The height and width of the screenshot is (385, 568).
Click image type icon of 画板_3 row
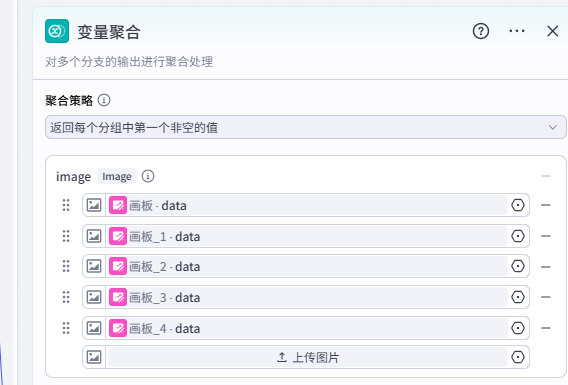tap(94, 297)
